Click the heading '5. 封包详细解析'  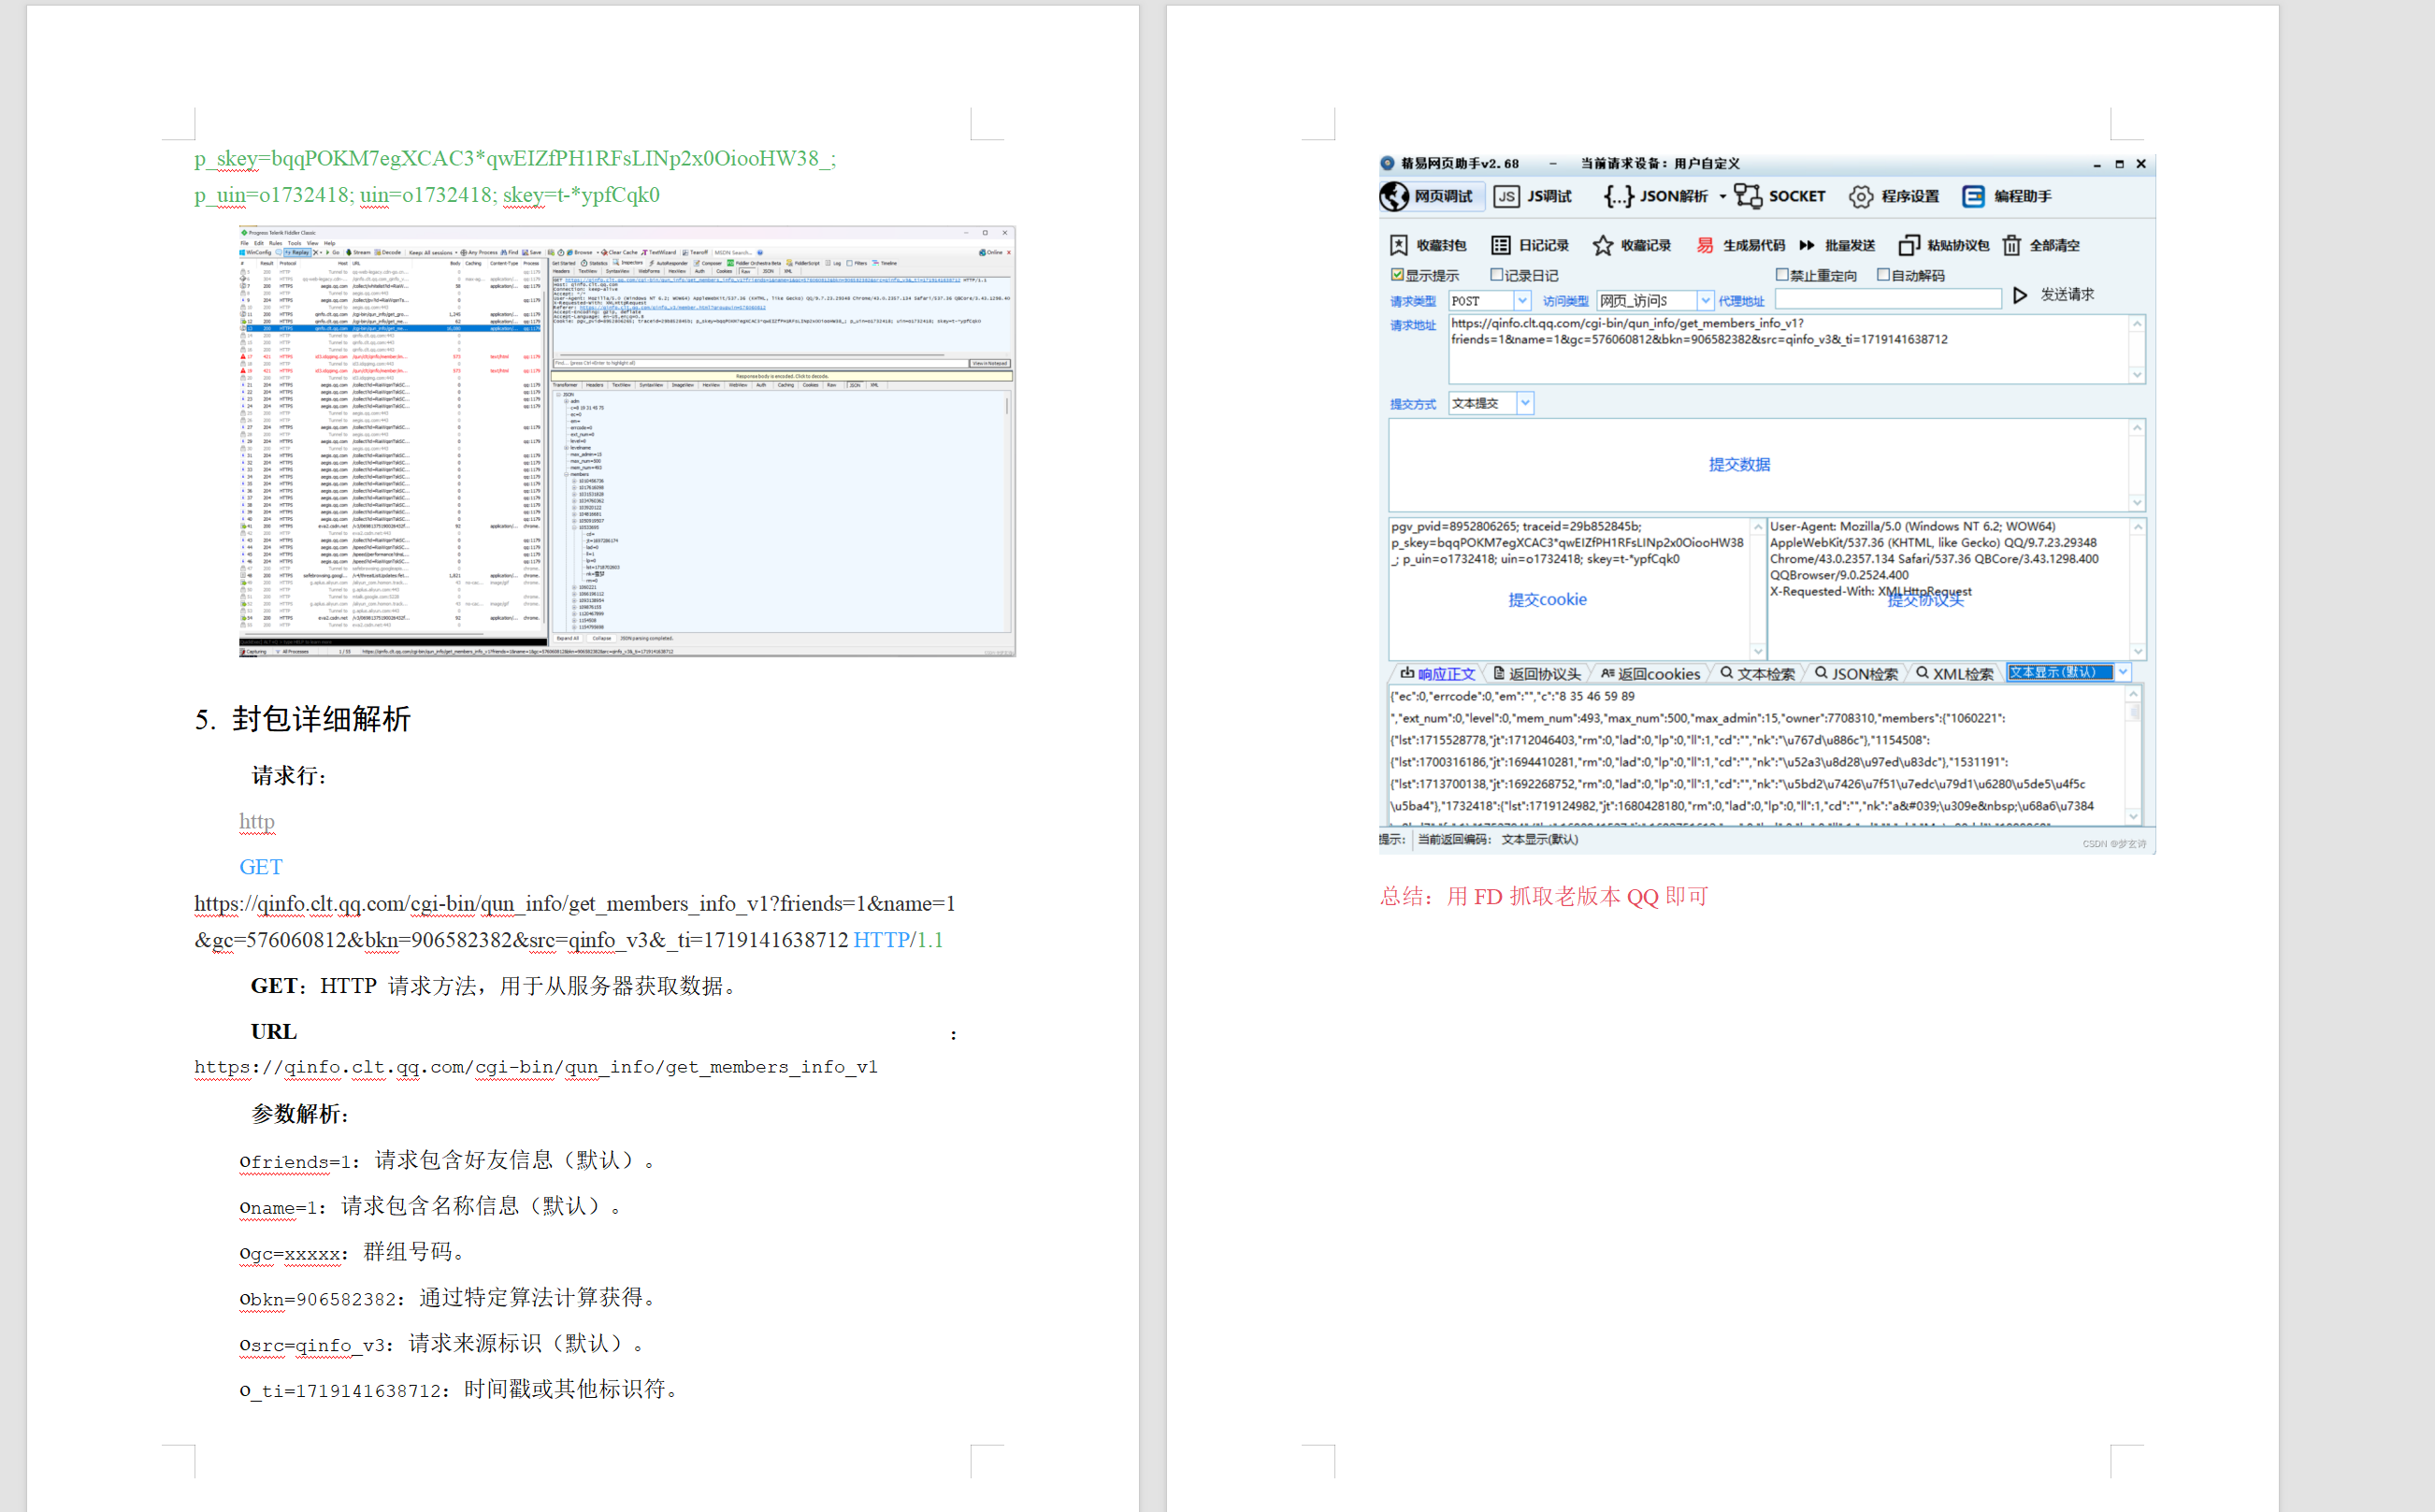pos(302,719)
